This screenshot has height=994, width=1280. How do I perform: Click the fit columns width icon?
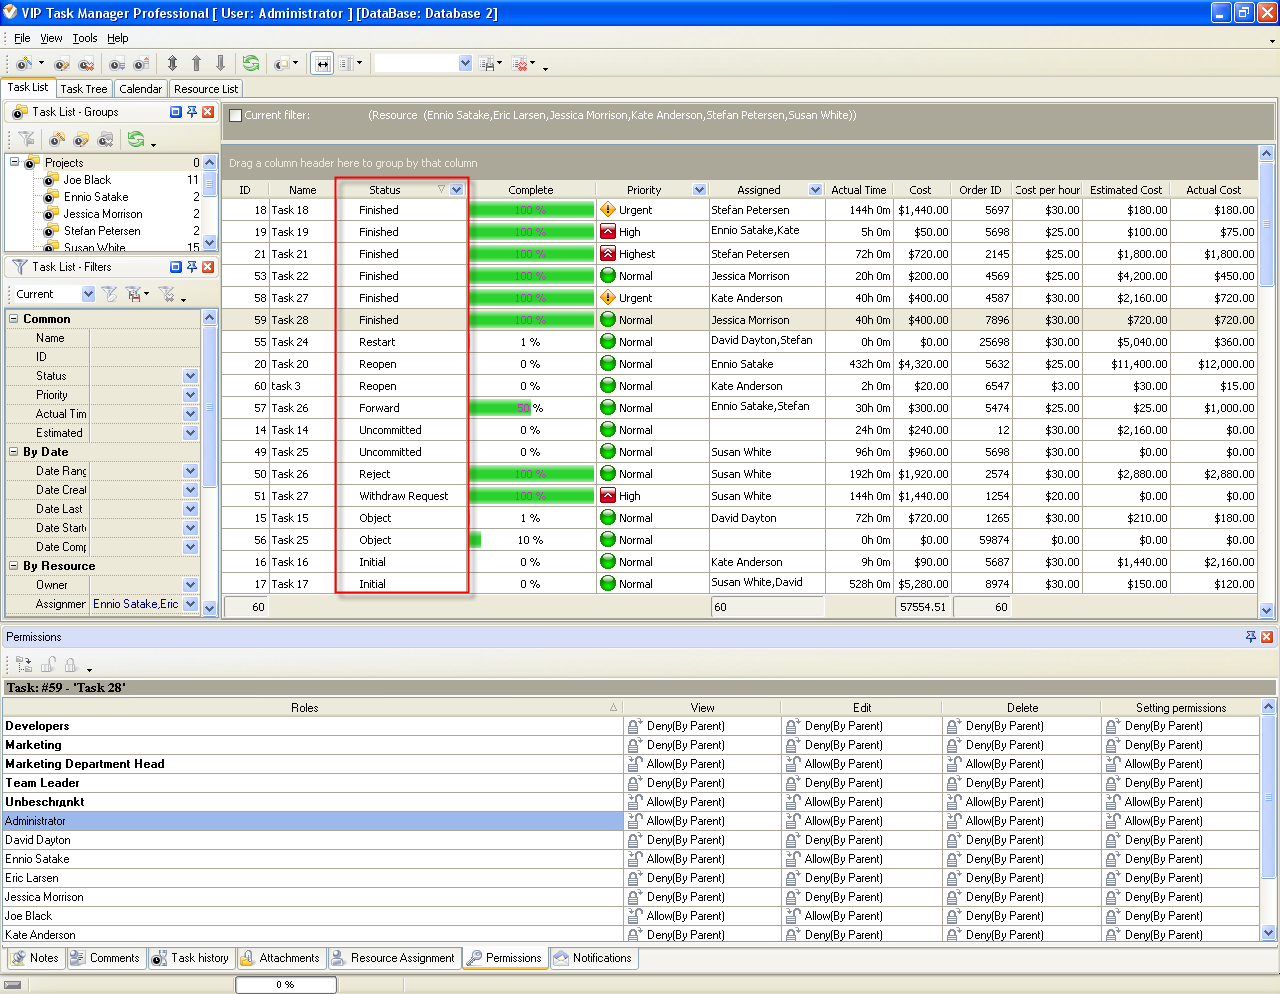click(322, 63)
